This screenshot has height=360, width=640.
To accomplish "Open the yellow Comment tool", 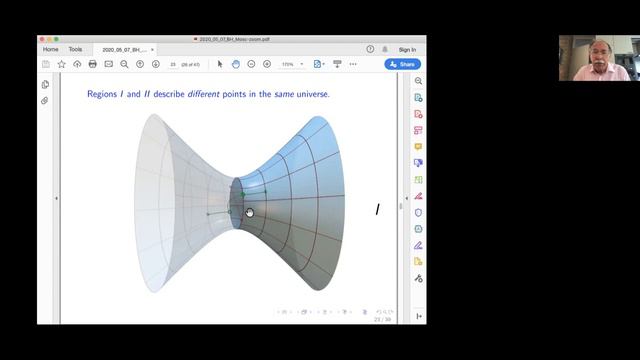I will [x=418, y=147].
